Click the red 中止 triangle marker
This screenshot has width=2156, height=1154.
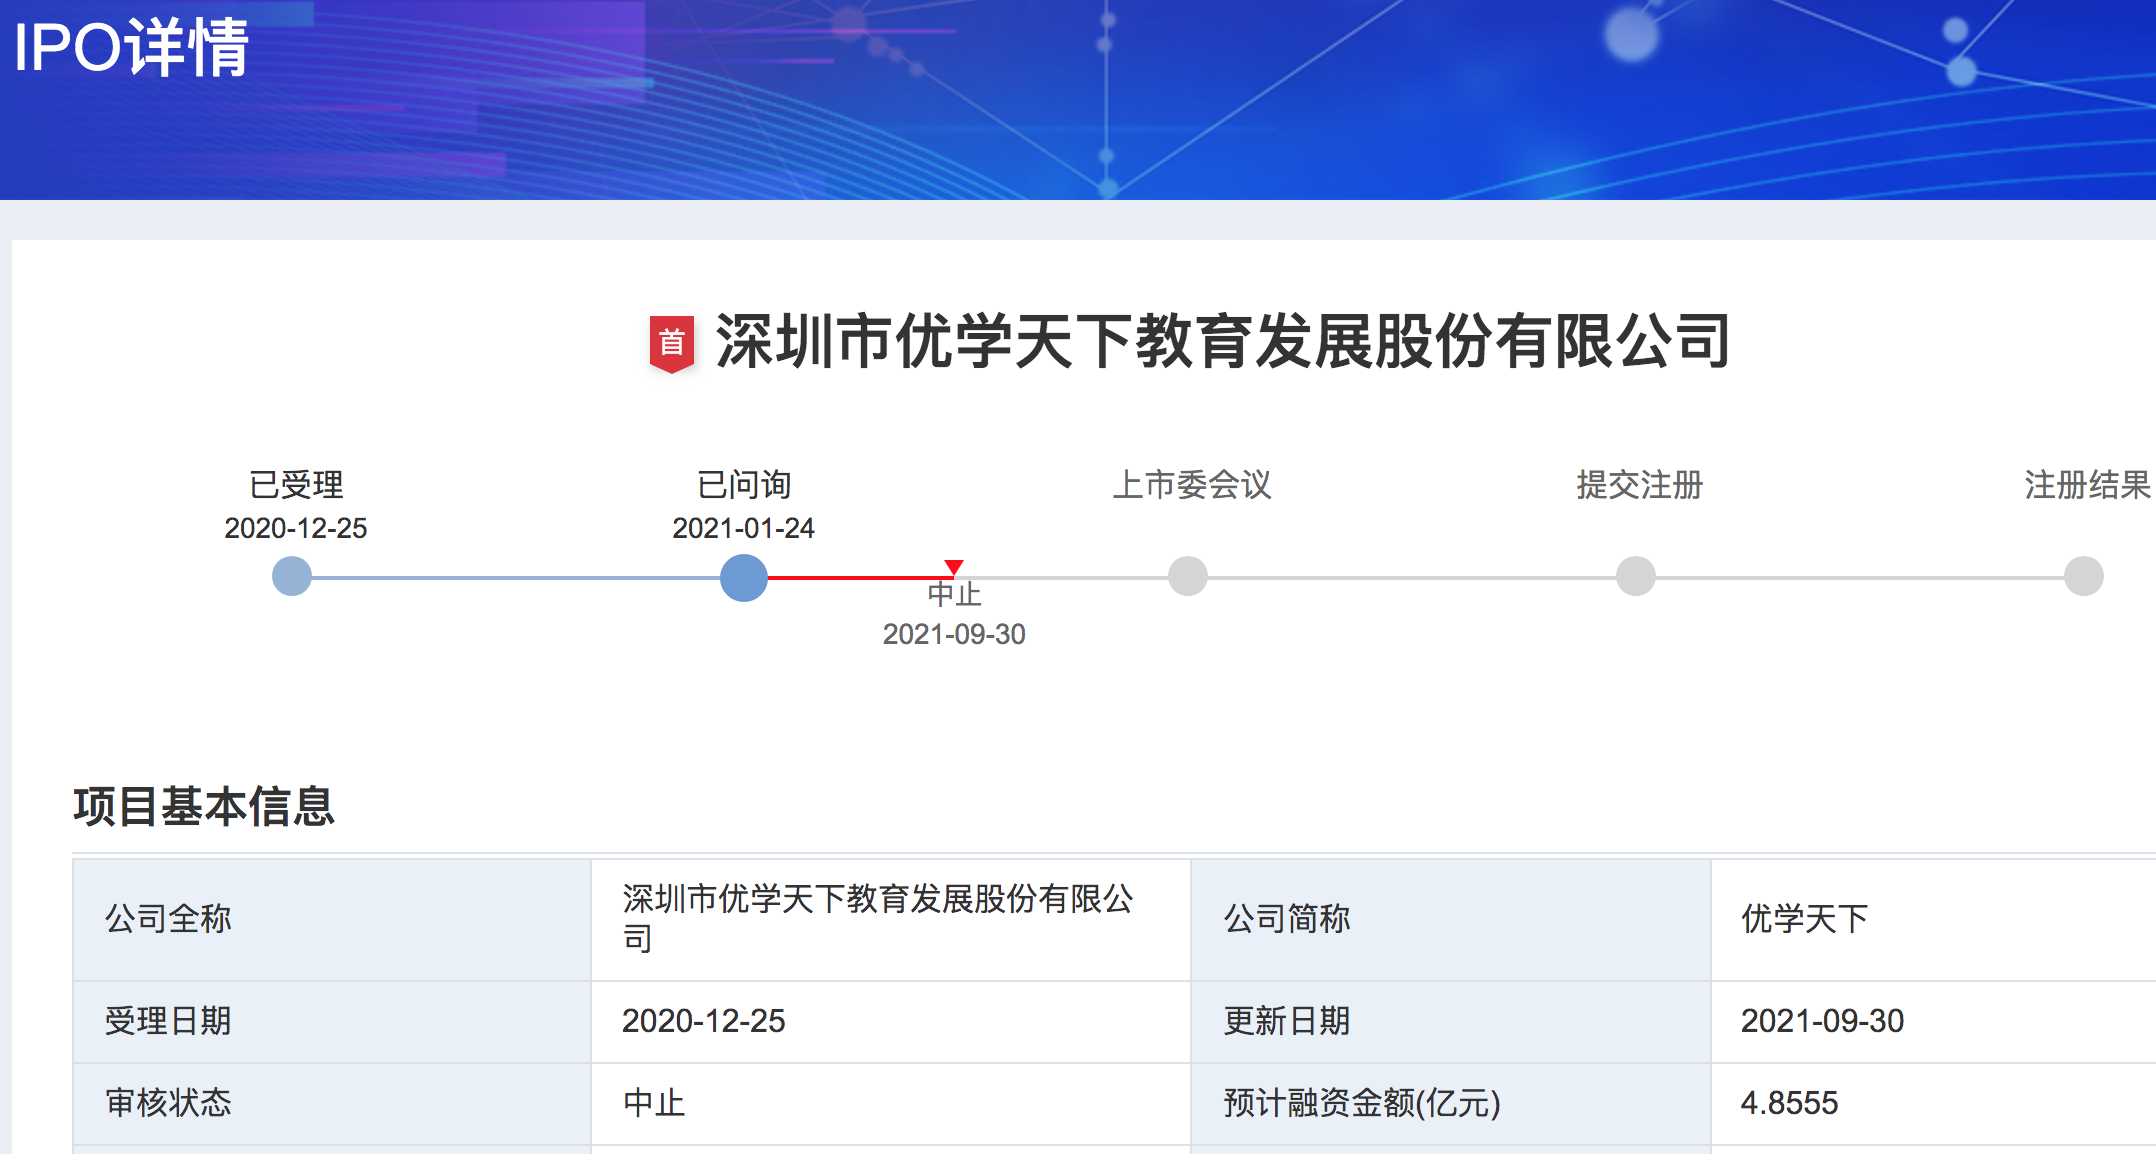click(x=954, y=567)
